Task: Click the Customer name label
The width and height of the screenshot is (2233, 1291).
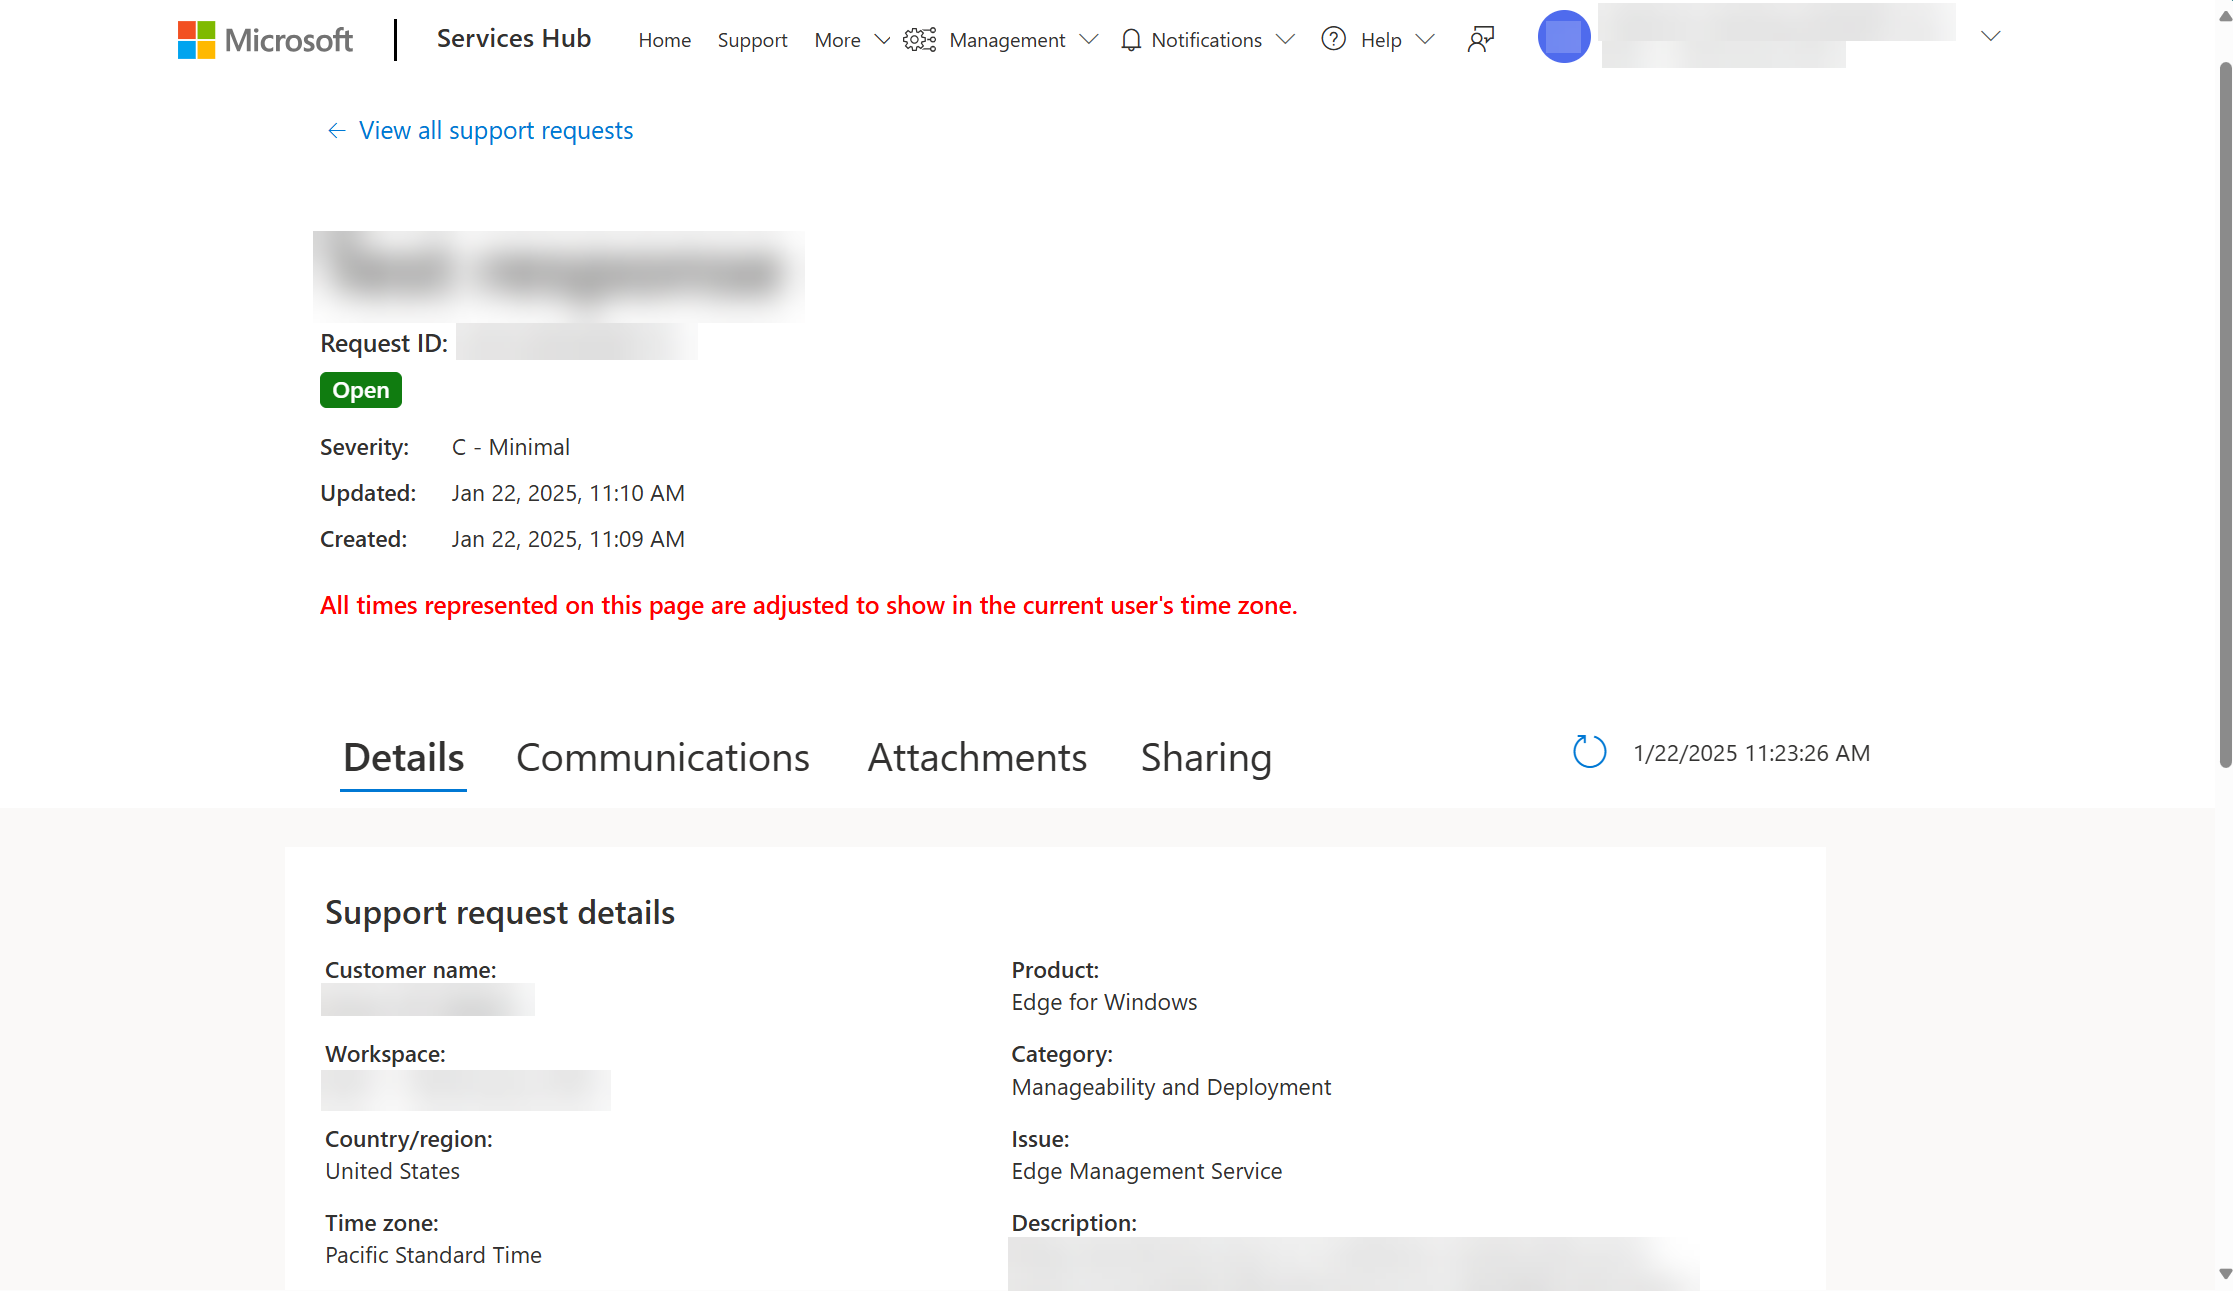Action: 411,970
